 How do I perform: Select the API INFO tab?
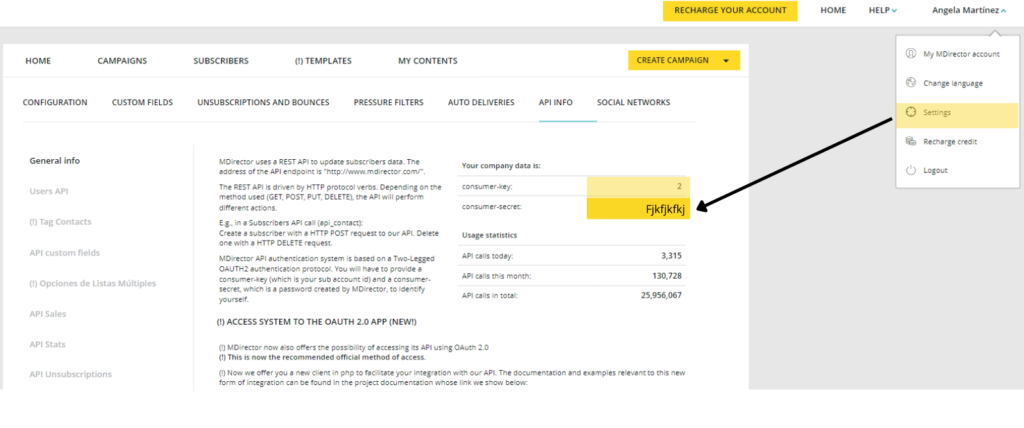pyautogui.click(x=556, y=103)
